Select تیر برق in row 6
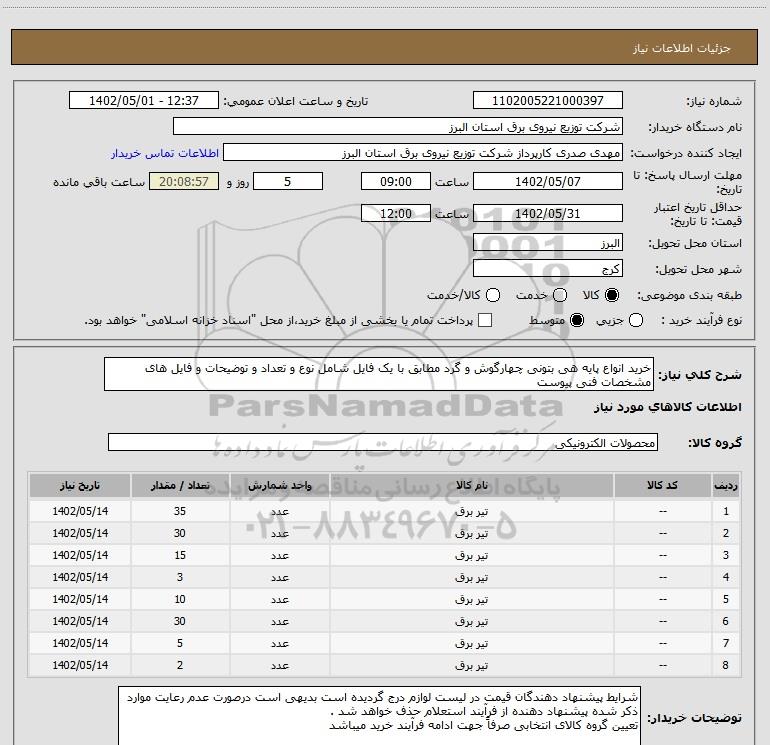The width and height of the screenshot is (770, 745). [x=471, y=622]
